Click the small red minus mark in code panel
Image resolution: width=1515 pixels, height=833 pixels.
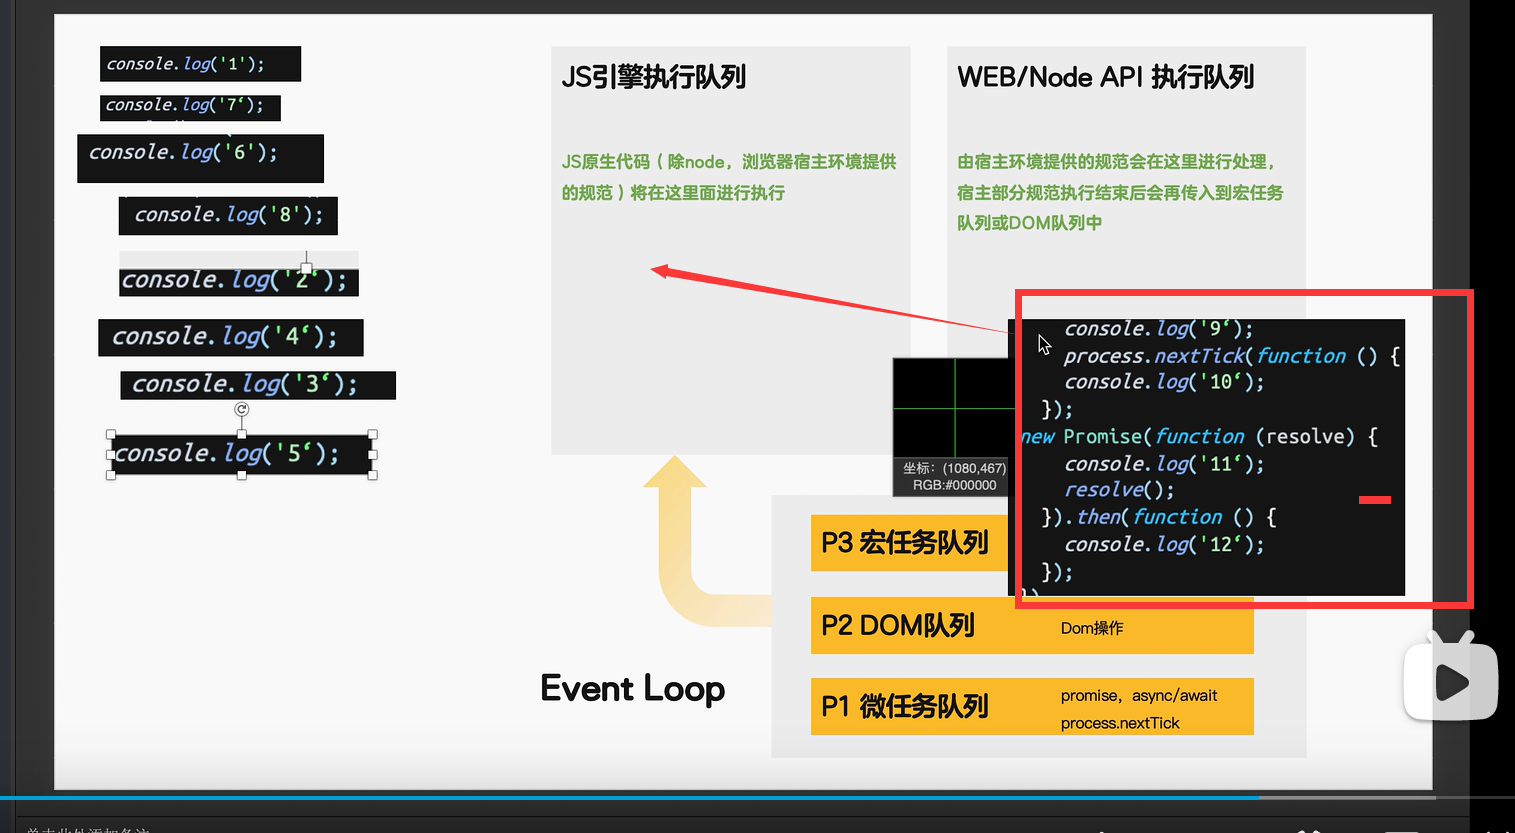1375,500
